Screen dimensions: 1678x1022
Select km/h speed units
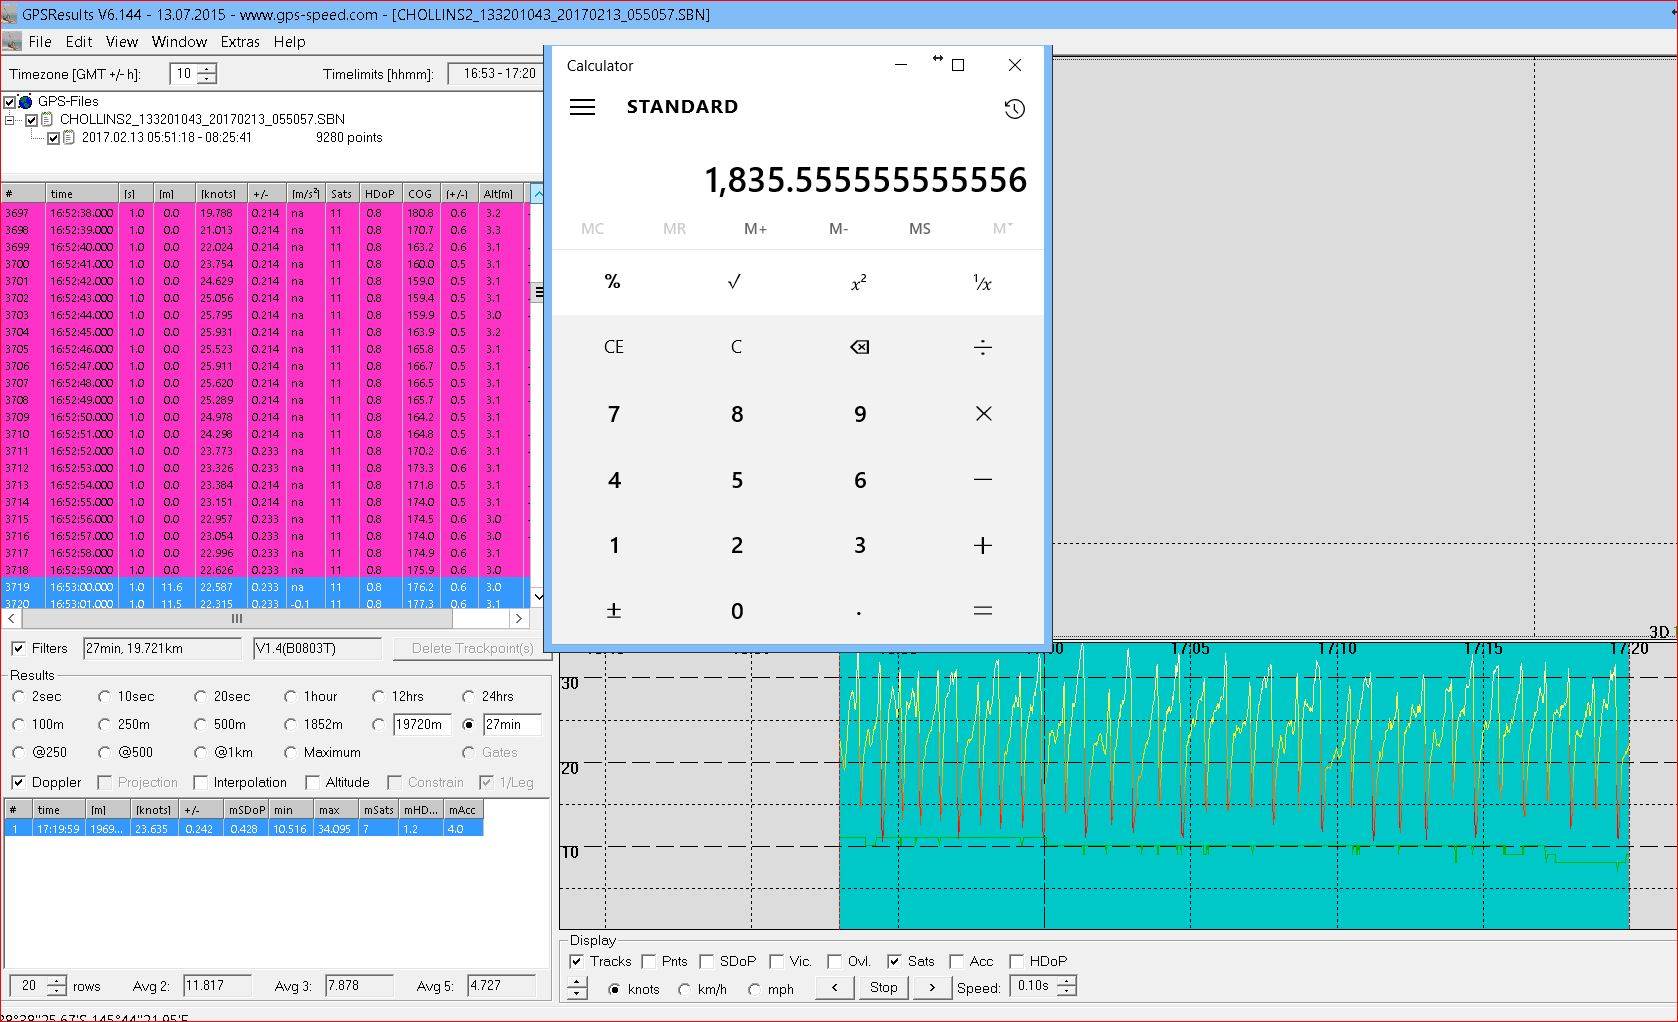tap(685, 989)
